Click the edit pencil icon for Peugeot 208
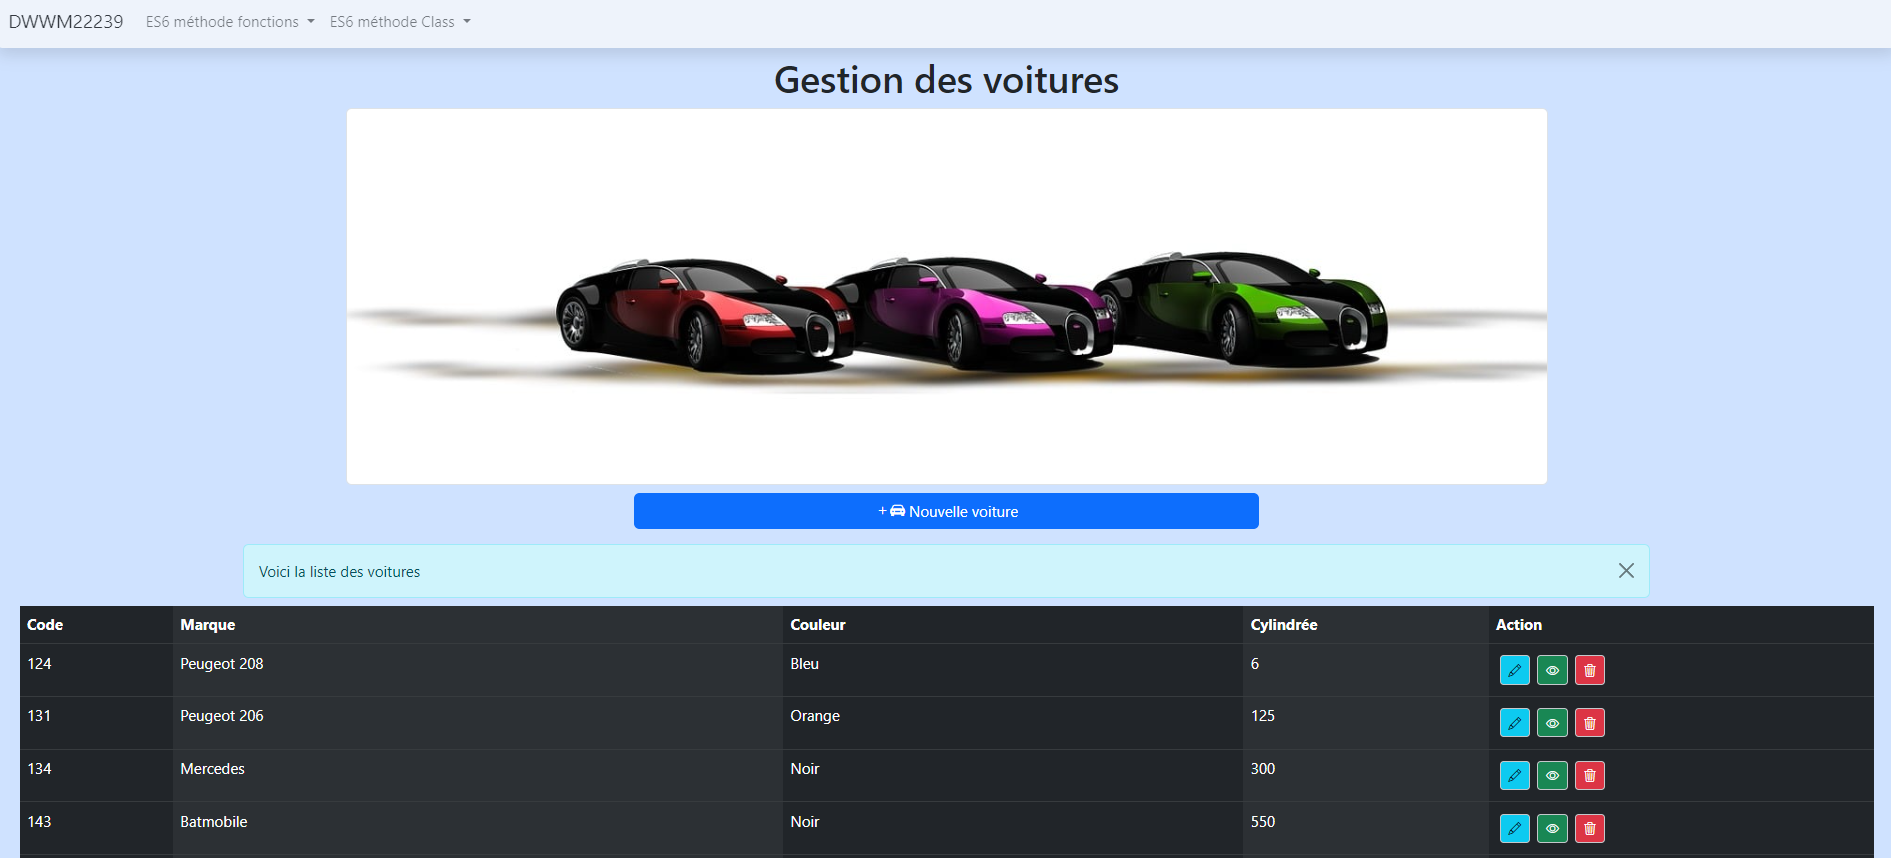Viewport: 1891px width, 858px height. tap(1514, 670)
